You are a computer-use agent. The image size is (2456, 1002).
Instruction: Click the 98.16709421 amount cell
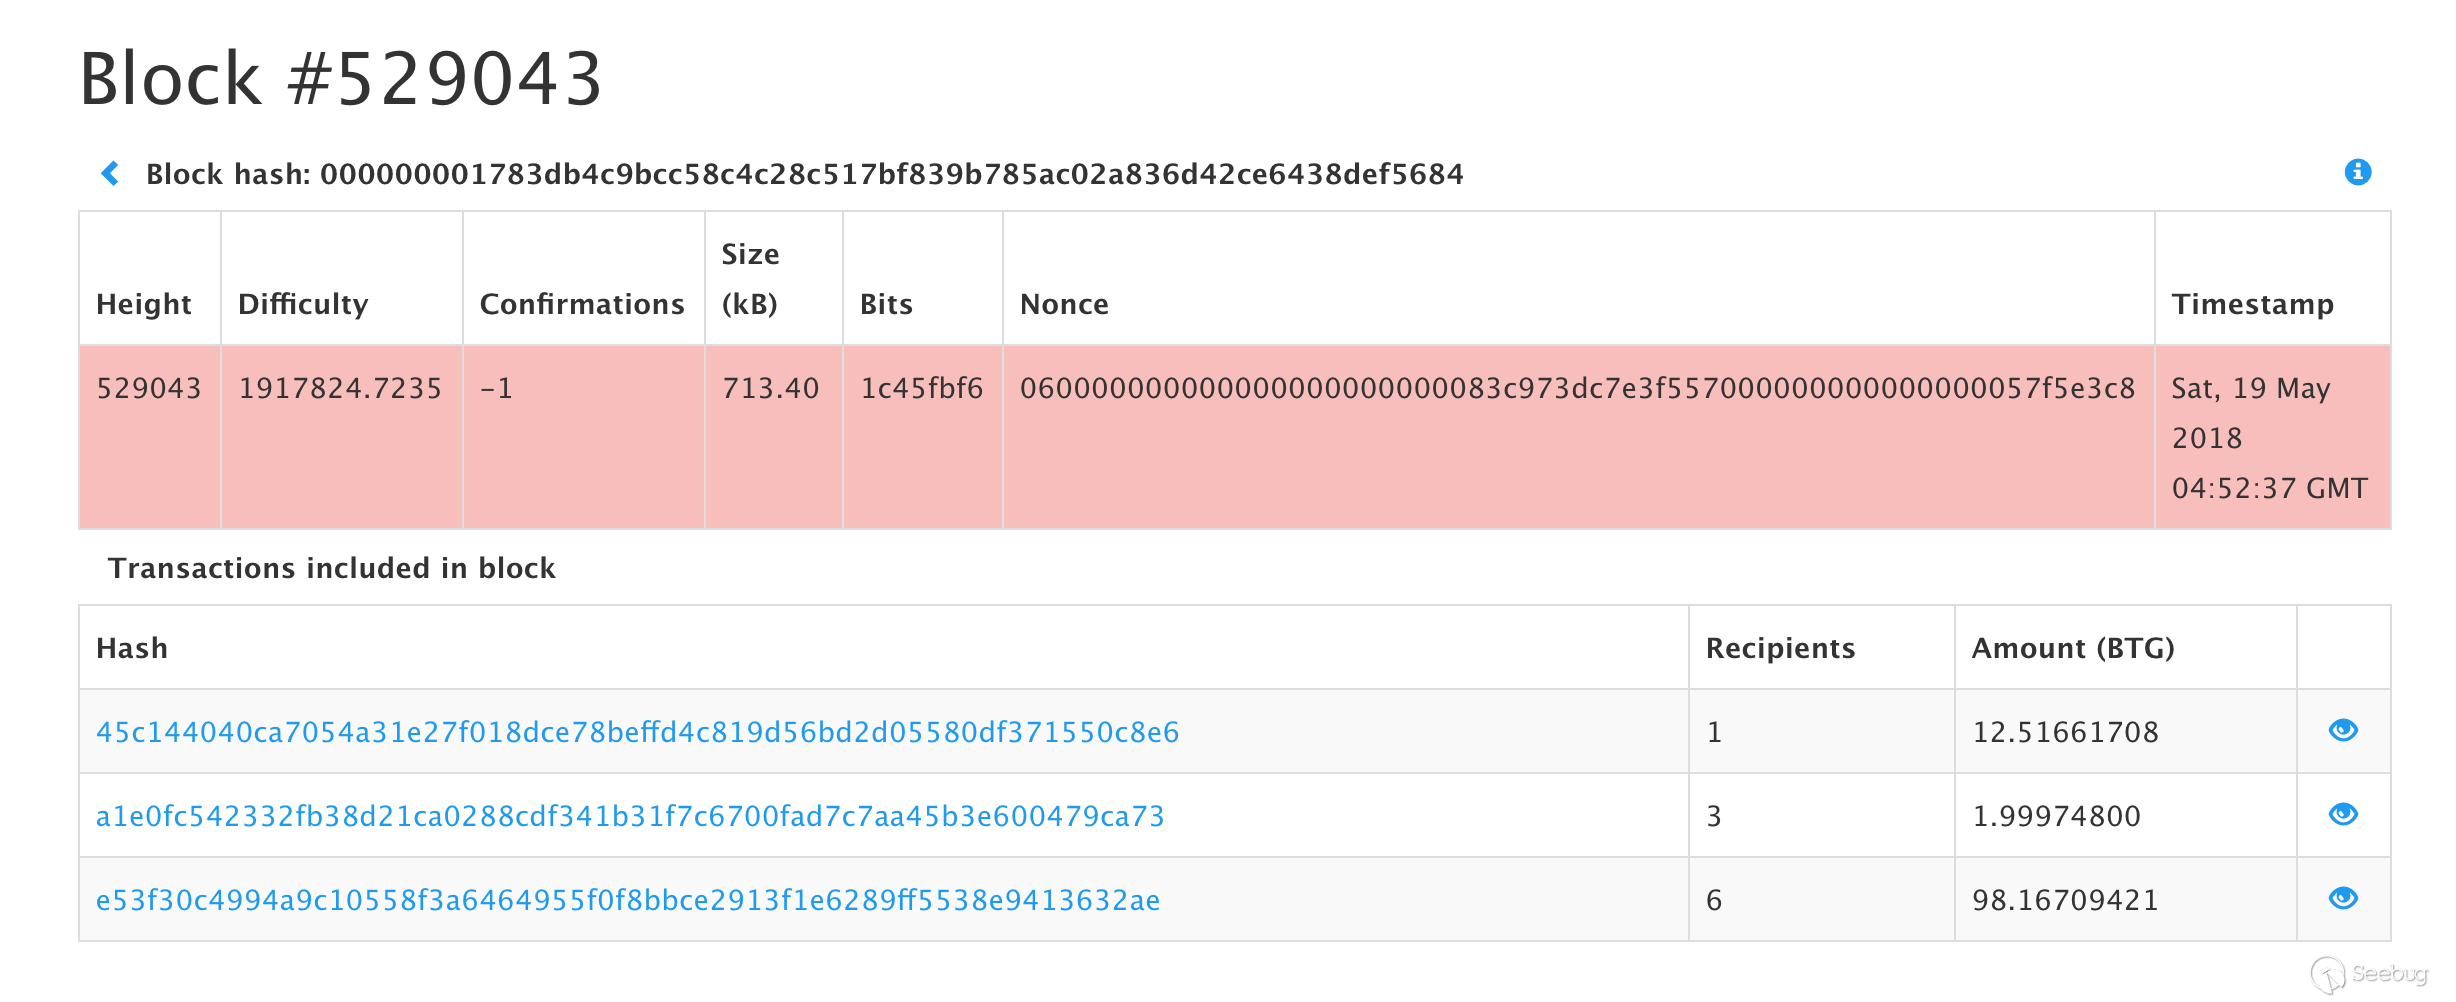click(2065, 900)
